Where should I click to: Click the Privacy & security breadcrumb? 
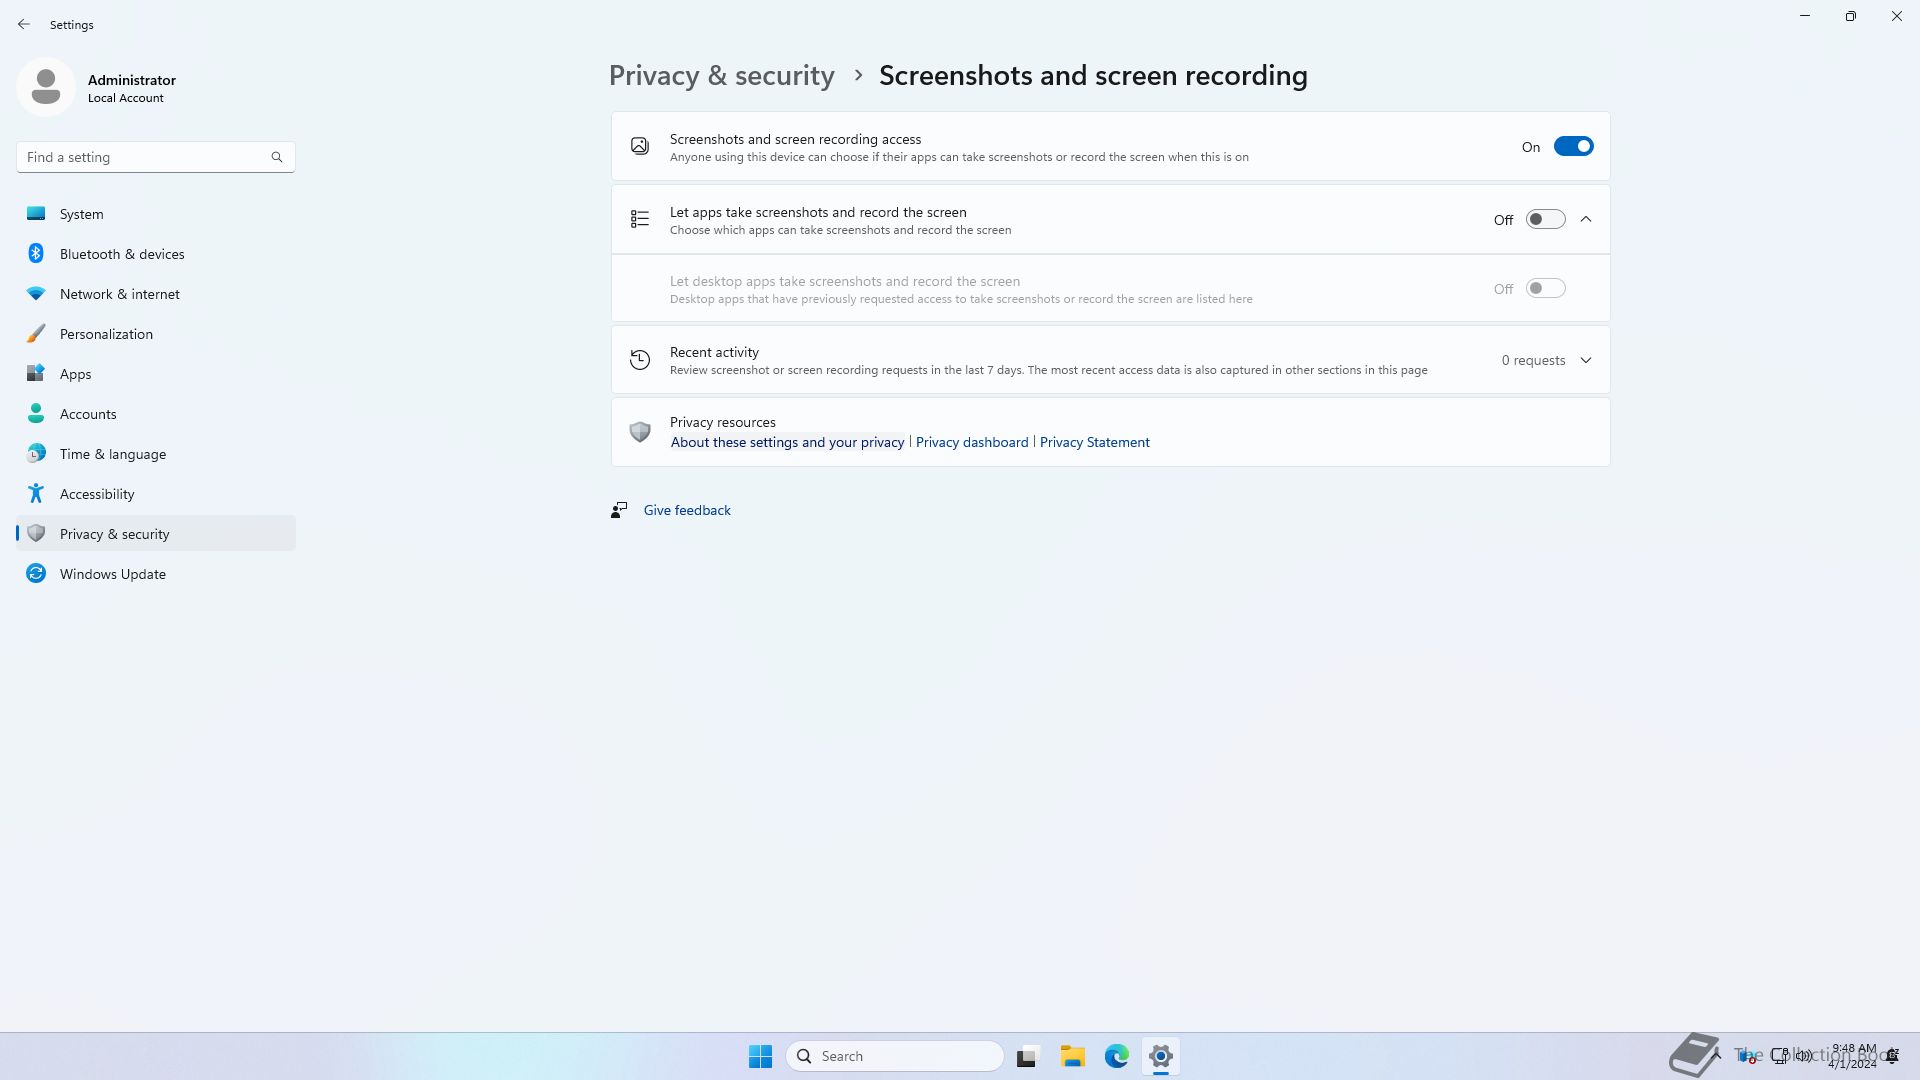pyautogui.click(x=721, y=76)
